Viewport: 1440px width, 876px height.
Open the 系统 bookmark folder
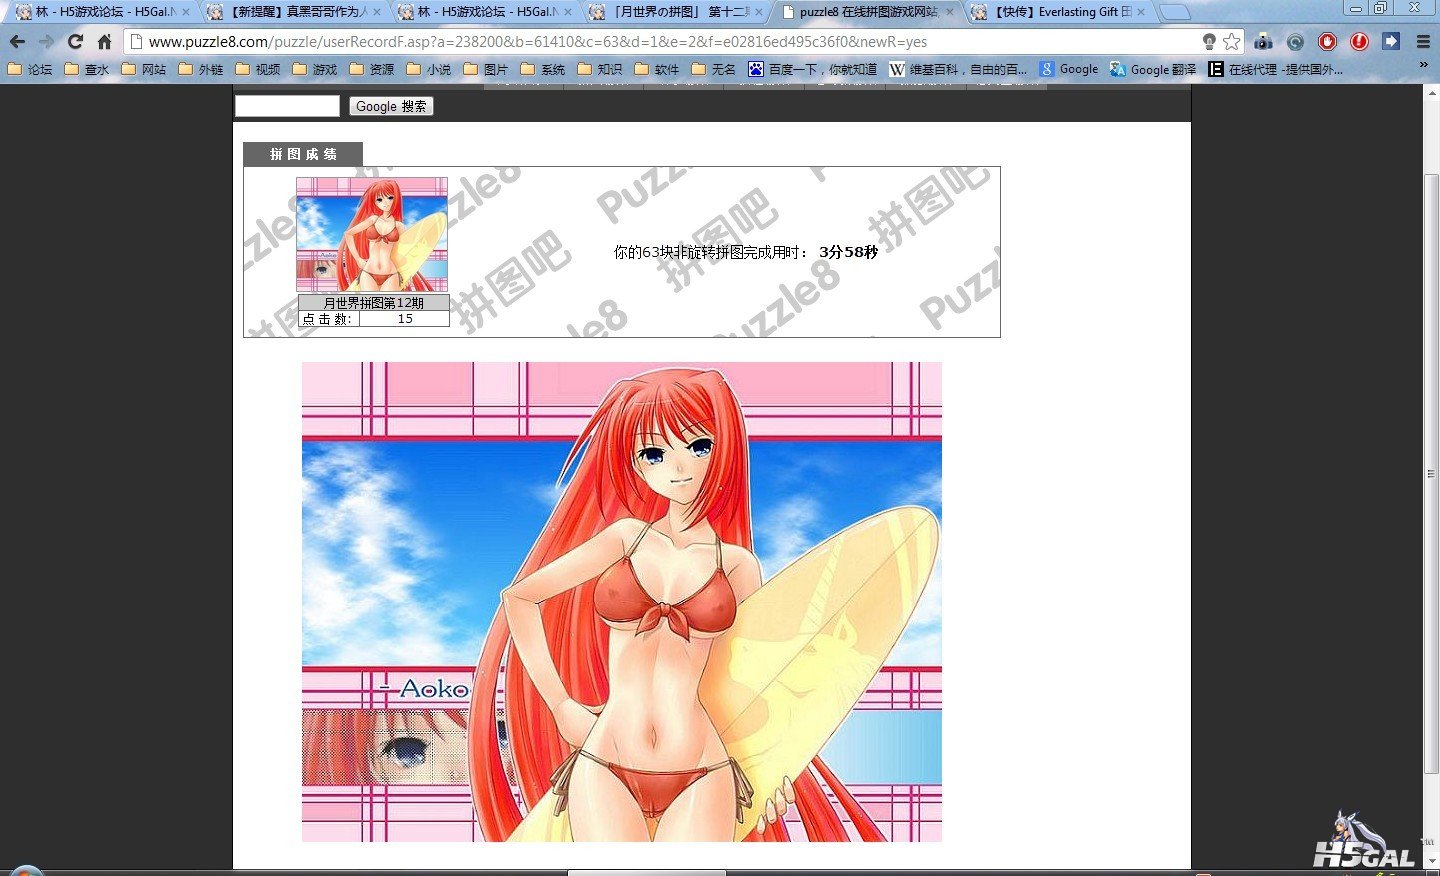(x=543, y=69)
